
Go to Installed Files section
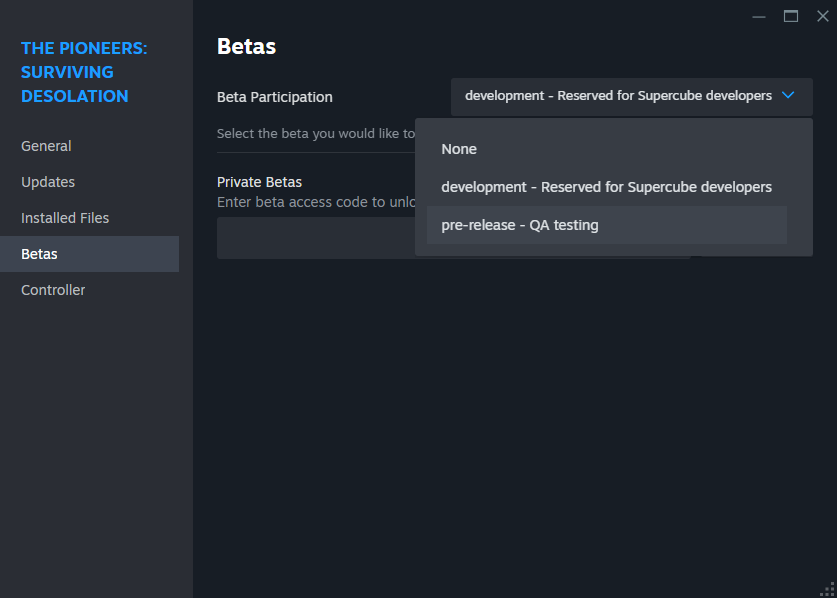[65, 218]
